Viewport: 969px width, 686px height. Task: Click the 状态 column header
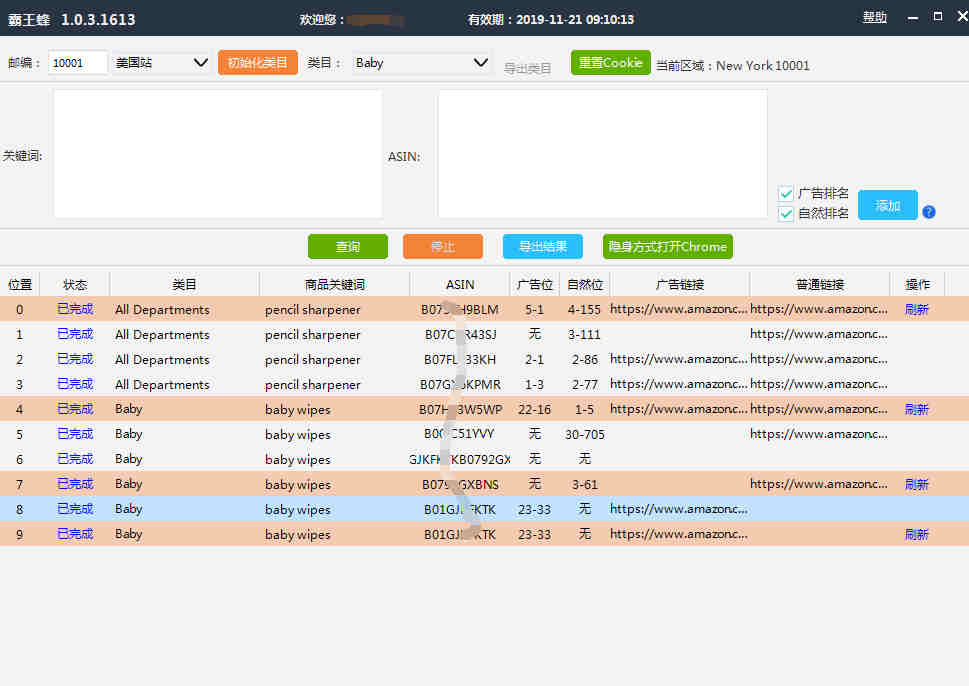point(75,284)
